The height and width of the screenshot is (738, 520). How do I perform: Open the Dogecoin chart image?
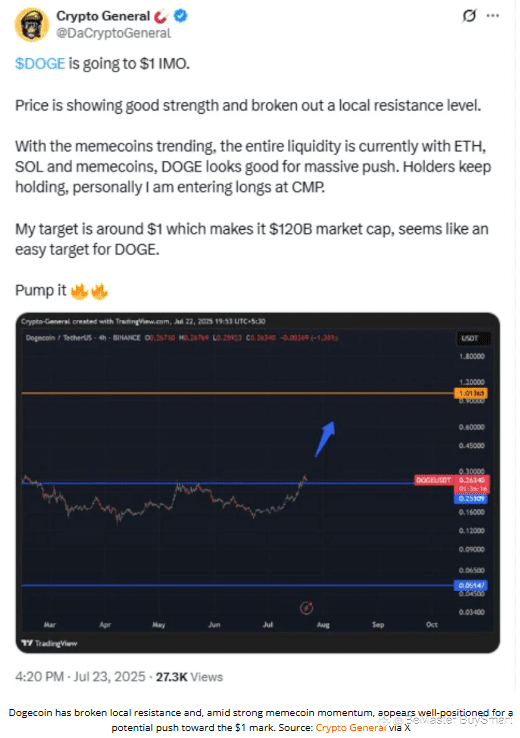point(258,483)
